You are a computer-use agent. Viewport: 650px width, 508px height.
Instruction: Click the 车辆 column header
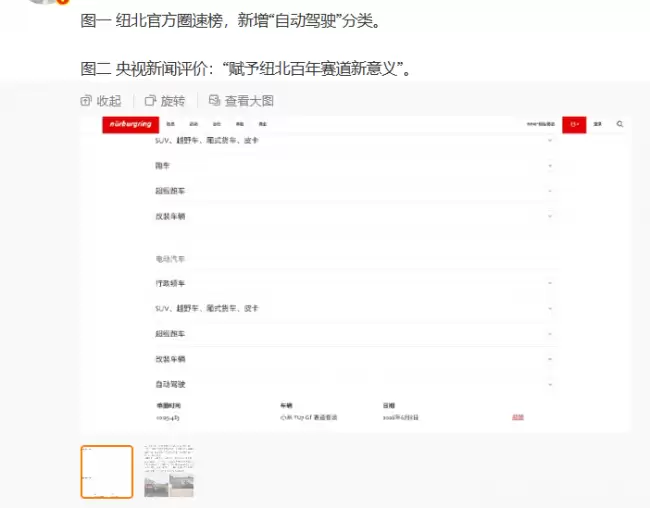point(286,406)
